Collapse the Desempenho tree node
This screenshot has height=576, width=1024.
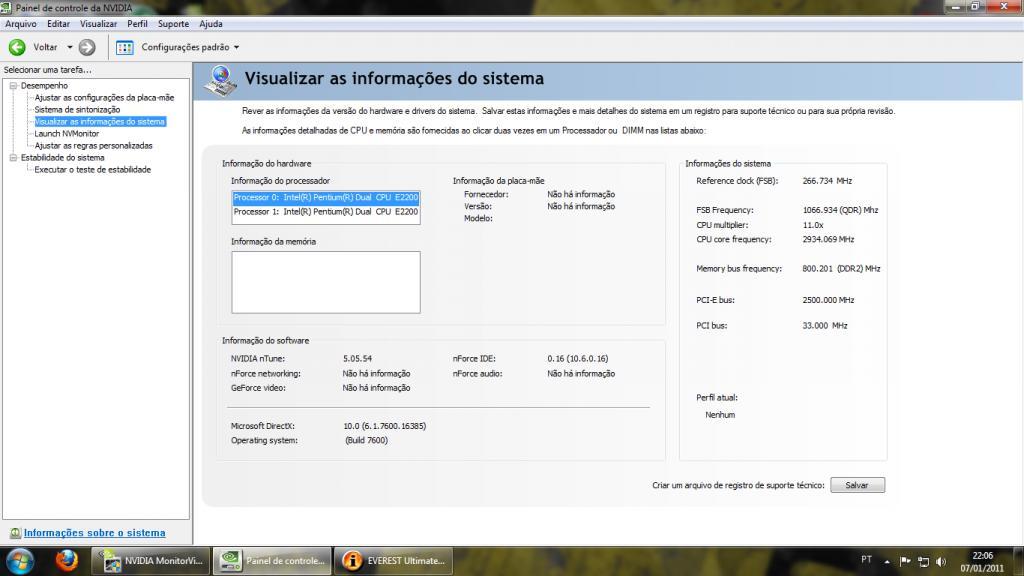[13, 86]
